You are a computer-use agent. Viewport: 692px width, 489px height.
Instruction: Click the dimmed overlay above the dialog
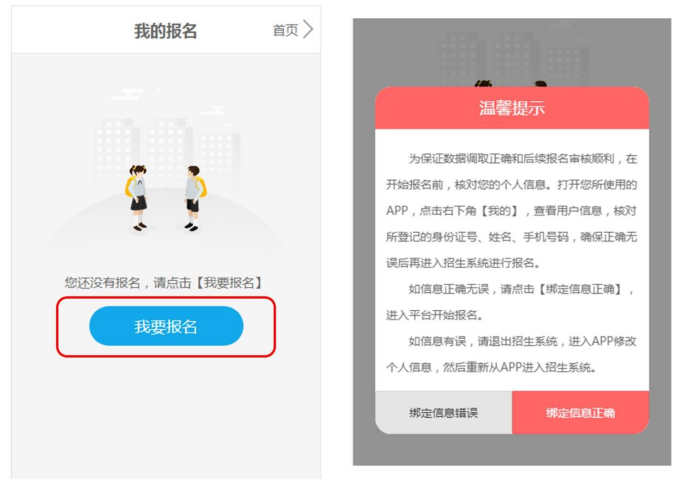click(512, 51)
